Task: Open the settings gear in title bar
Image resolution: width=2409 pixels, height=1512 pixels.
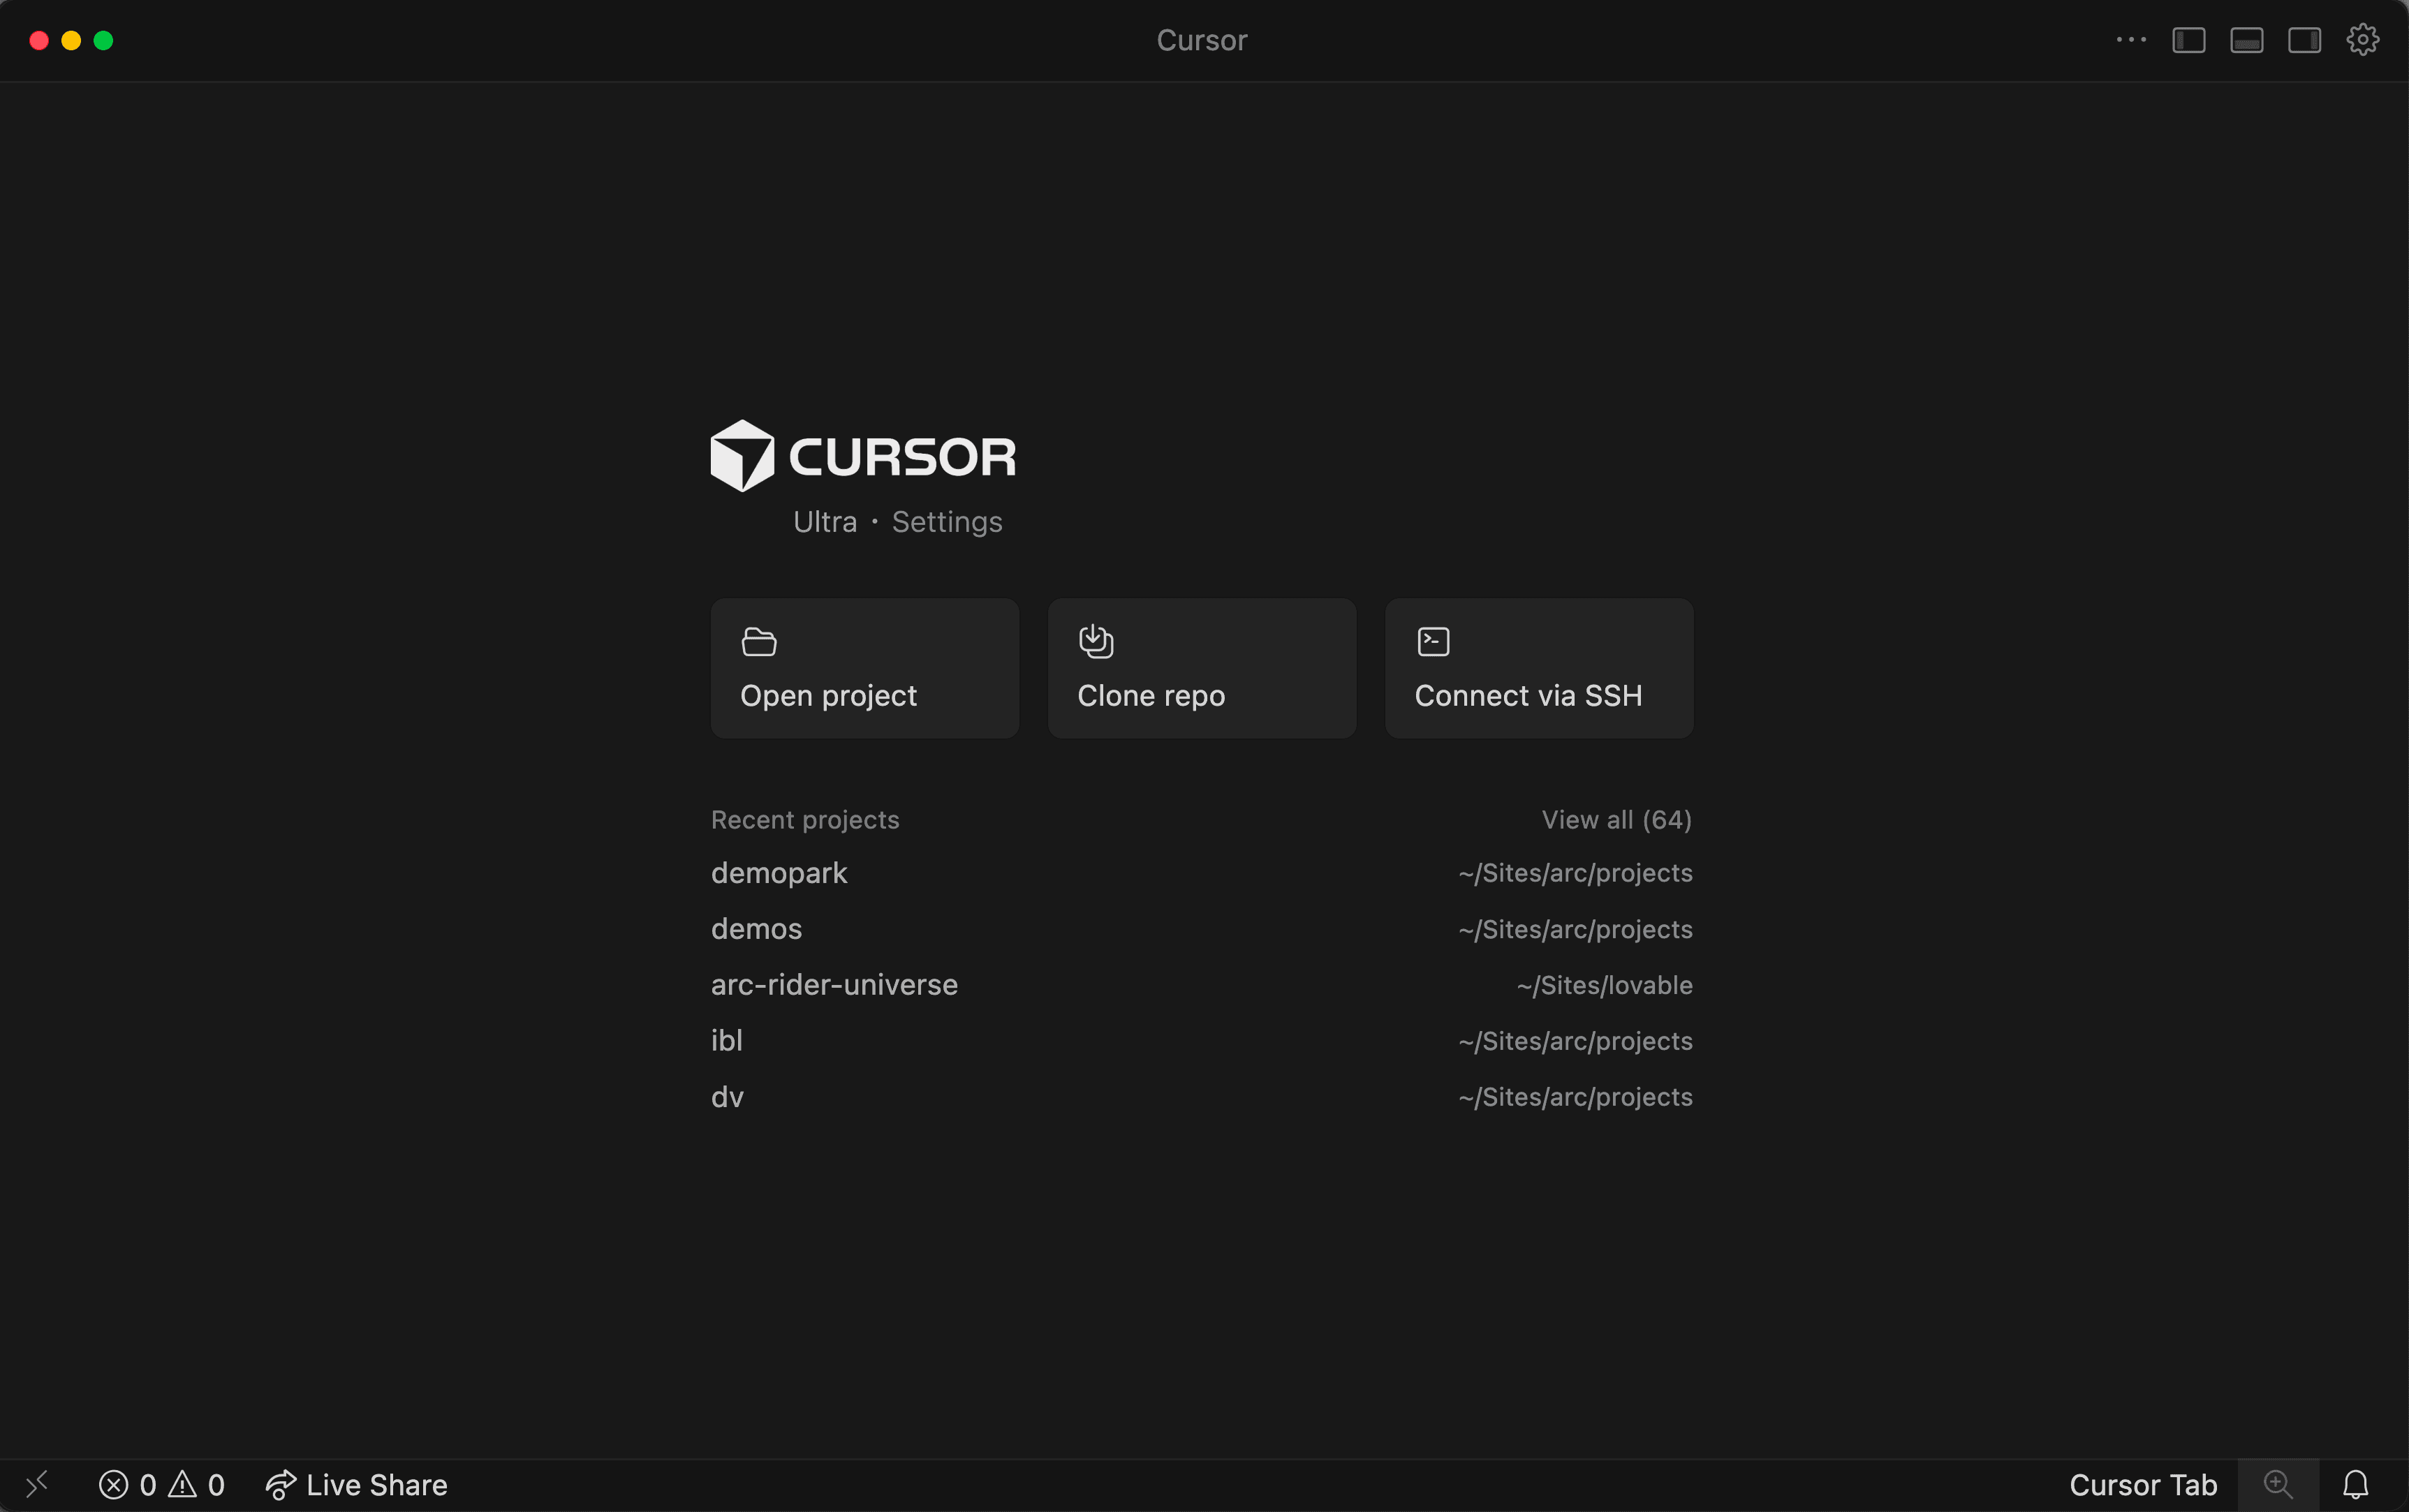Action: [x=2362, y=40]
